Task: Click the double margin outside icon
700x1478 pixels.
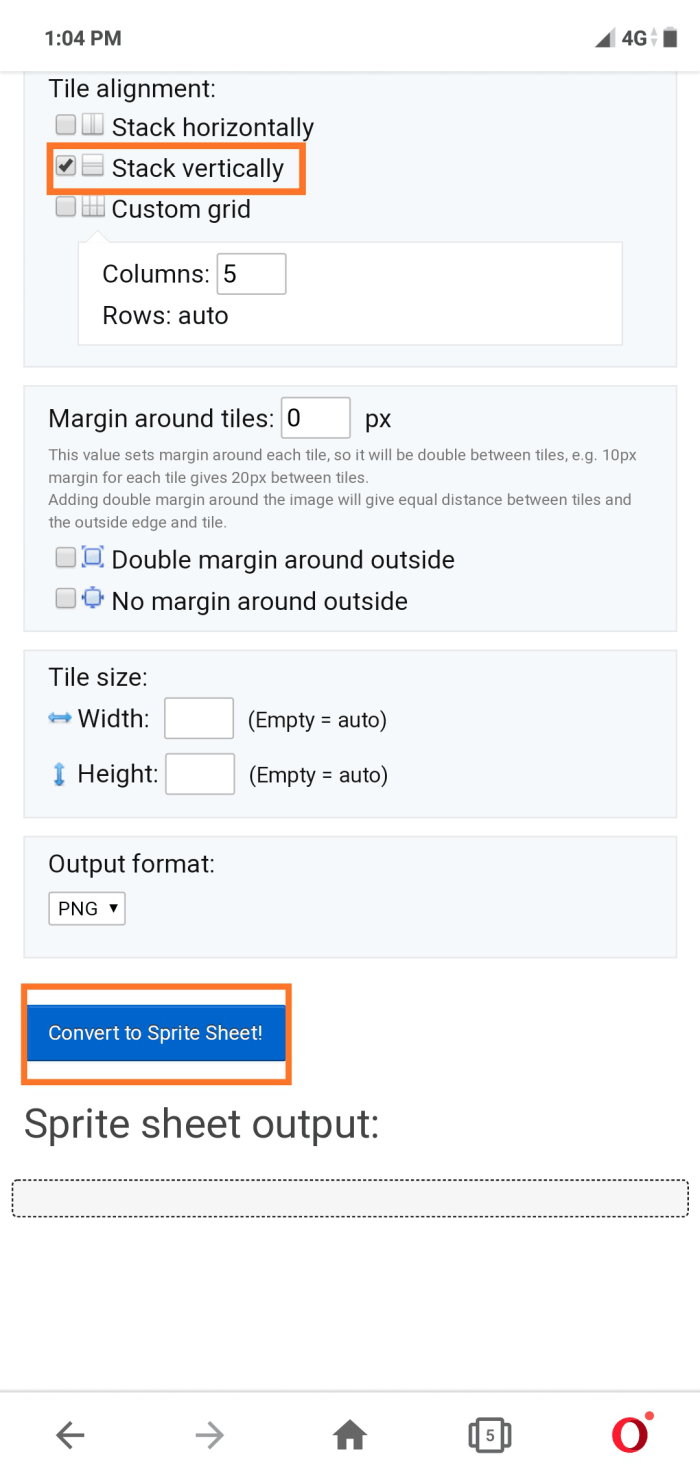Action: point(93,557)
